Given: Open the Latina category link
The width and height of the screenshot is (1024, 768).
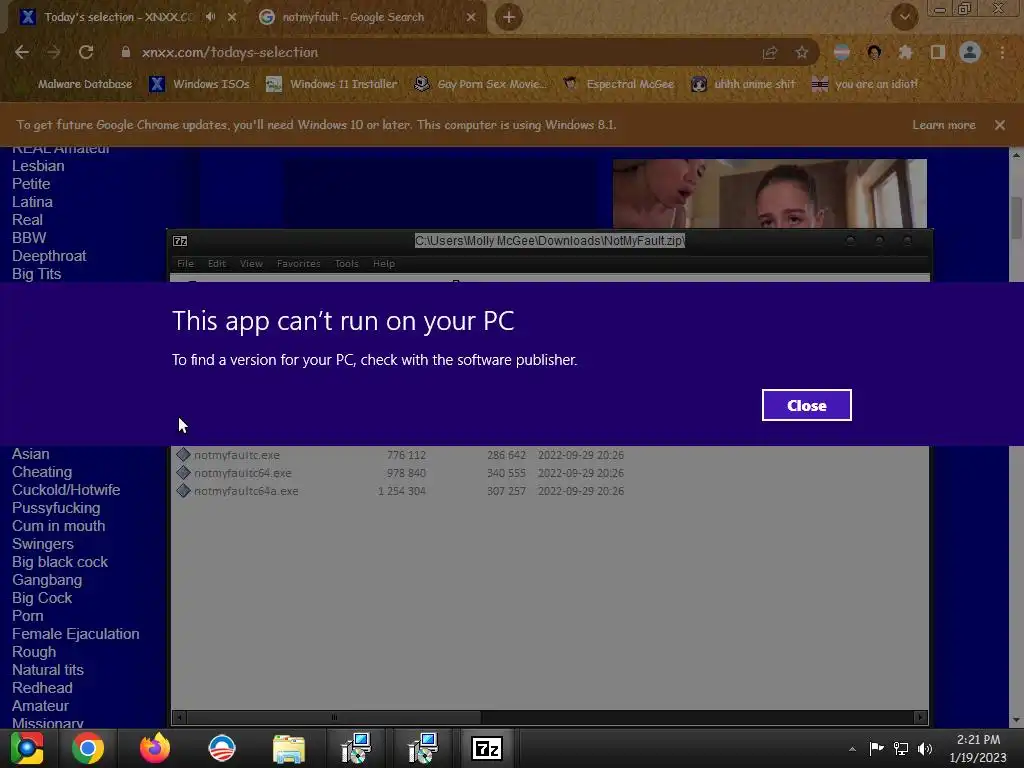Looking at the screenshot, I should [32, 202].
